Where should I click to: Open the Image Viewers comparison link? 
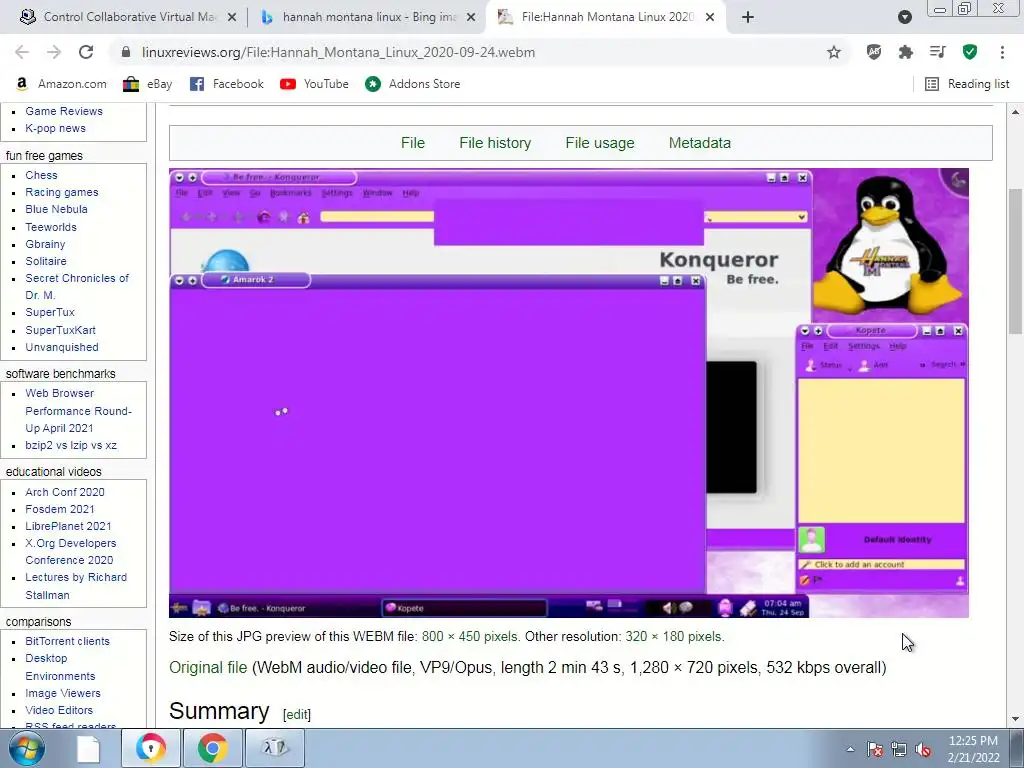[x=63, y=694]
